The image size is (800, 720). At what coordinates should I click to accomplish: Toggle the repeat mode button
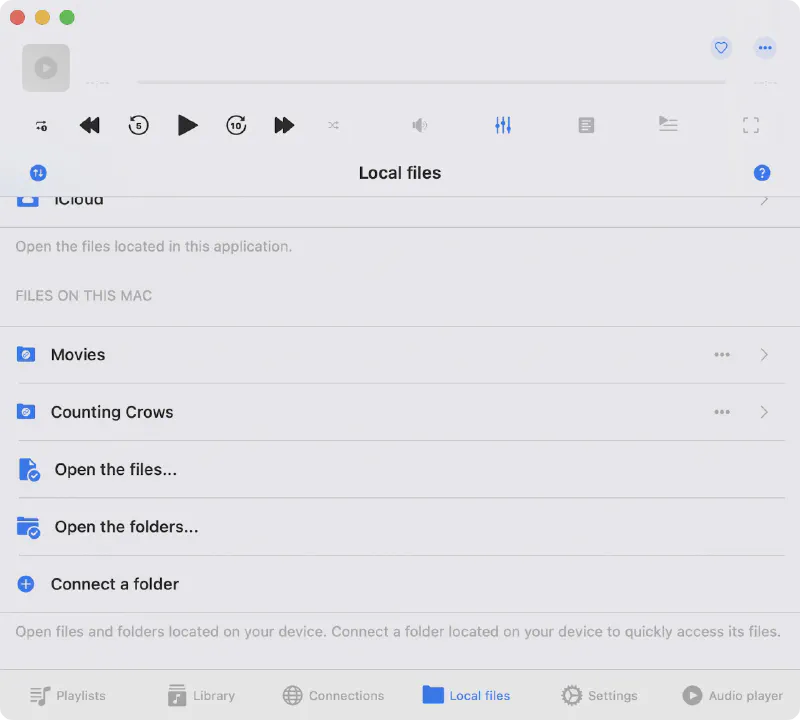pos(41,125)
